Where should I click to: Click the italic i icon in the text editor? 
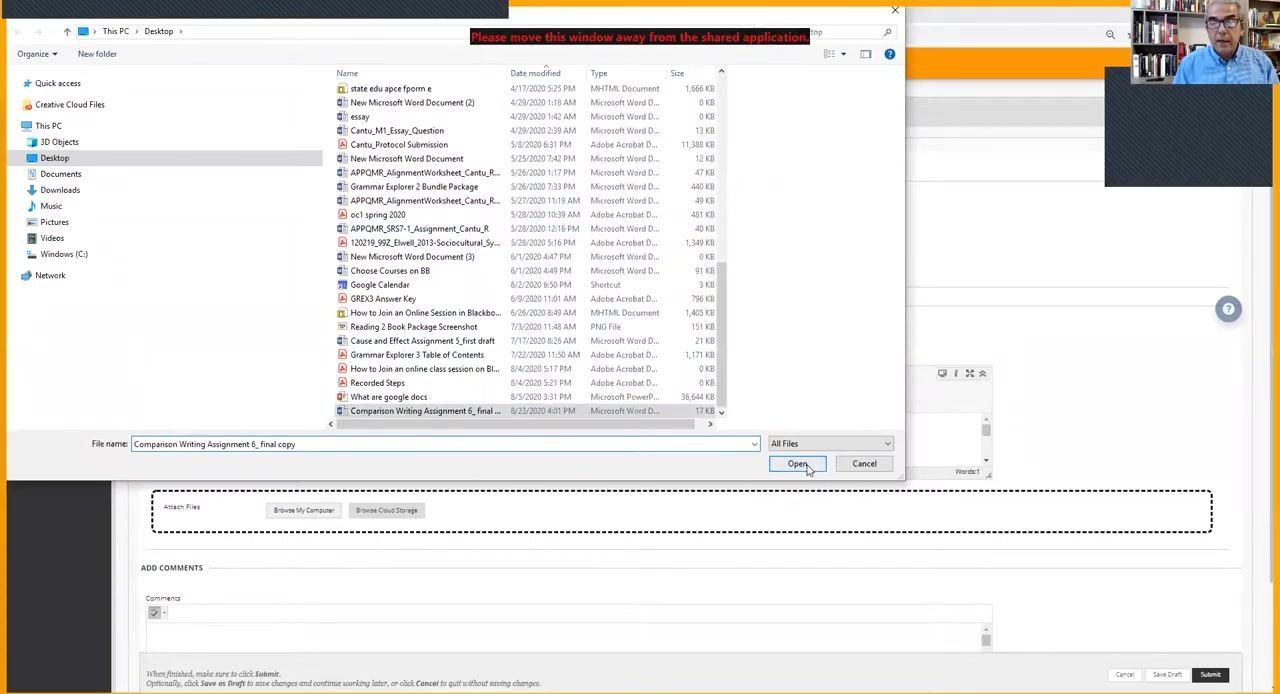point(956,374)
